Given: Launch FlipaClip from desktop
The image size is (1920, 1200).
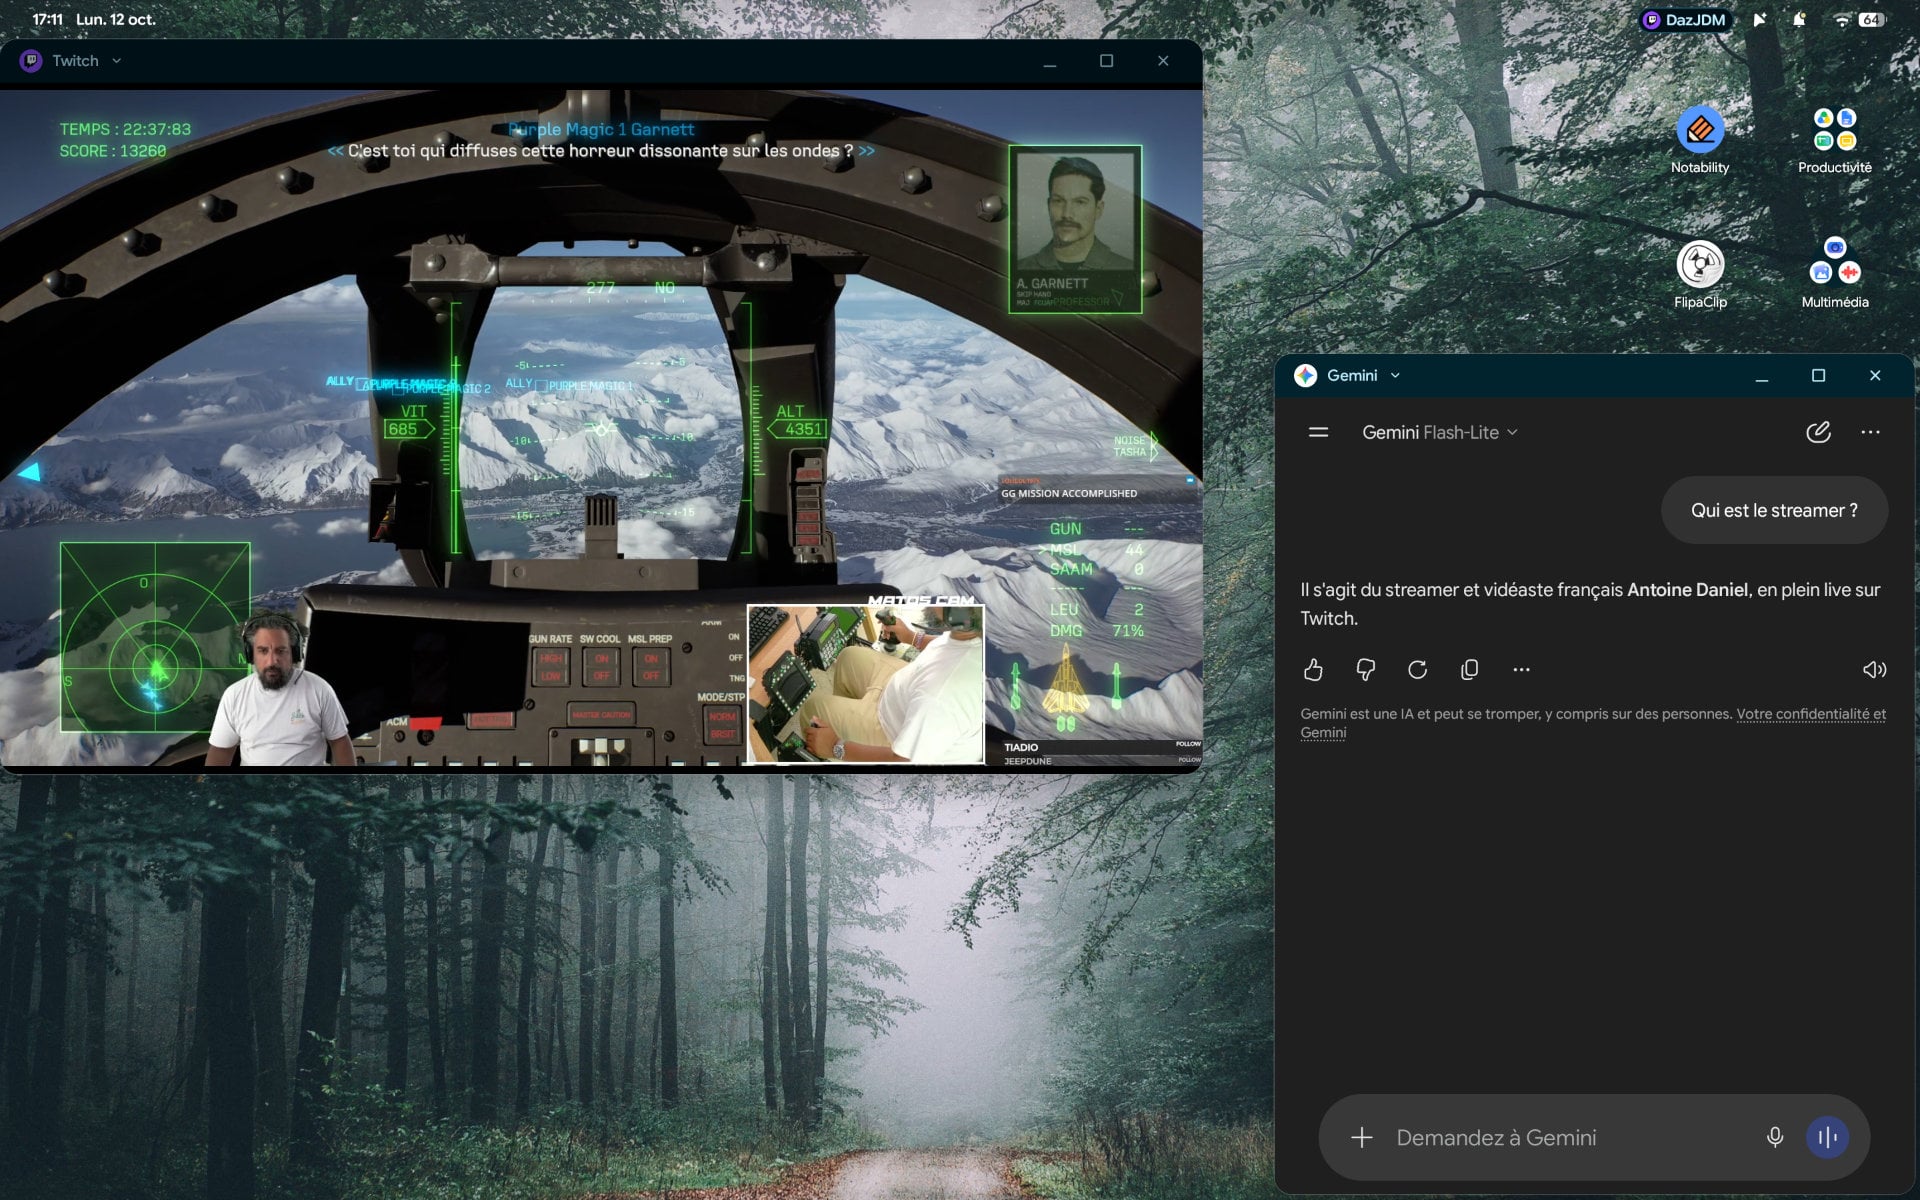Looking at the screenshot, I should [x=1700, y=275].
